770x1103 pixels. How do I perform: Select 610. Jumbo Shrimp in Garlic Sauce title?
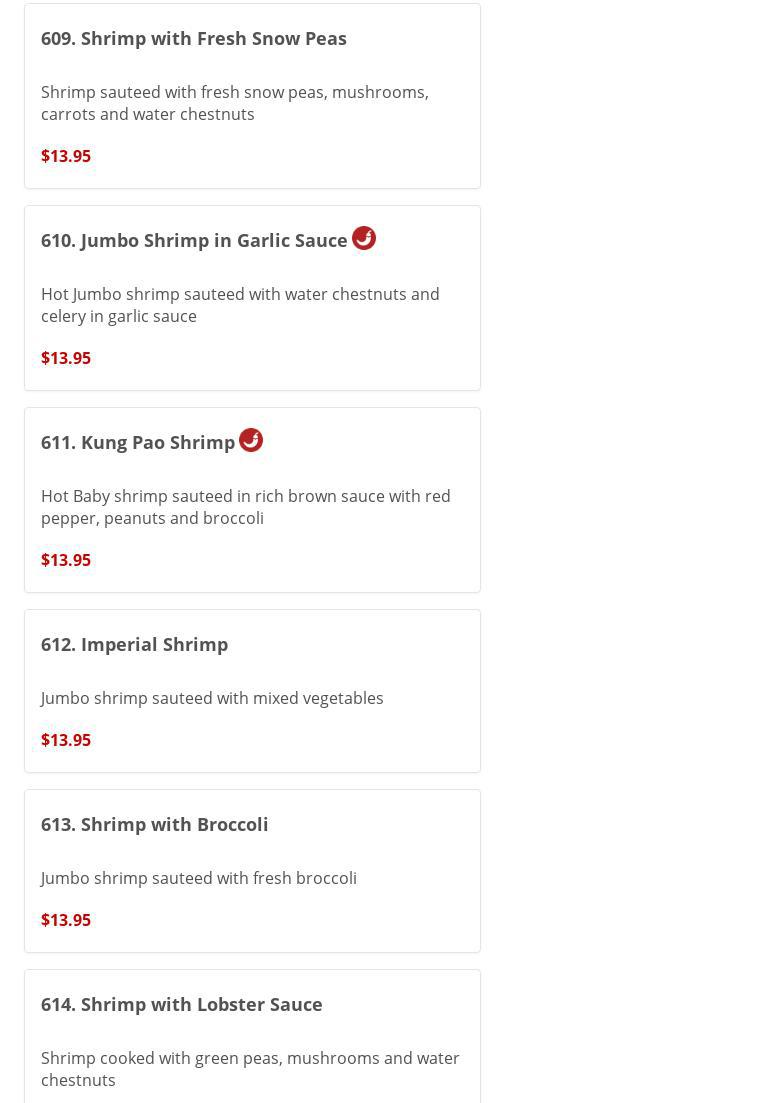click(194, 240)
